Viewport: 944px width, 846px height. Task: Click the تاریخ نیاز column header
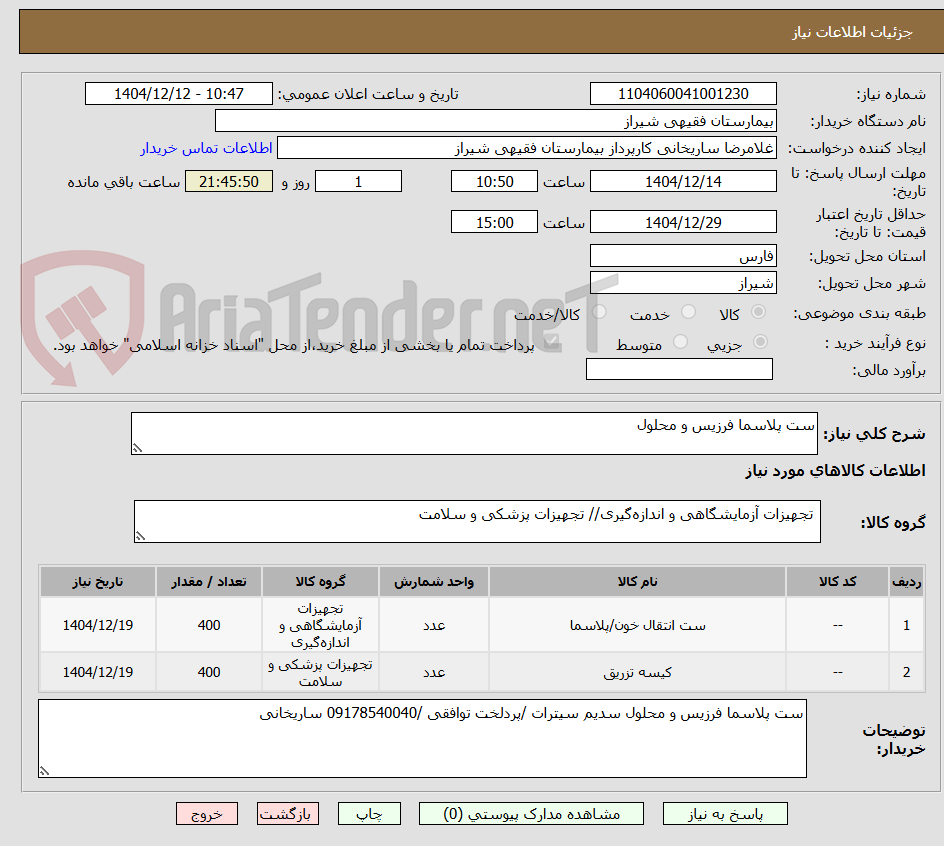(x=98, y=582)
